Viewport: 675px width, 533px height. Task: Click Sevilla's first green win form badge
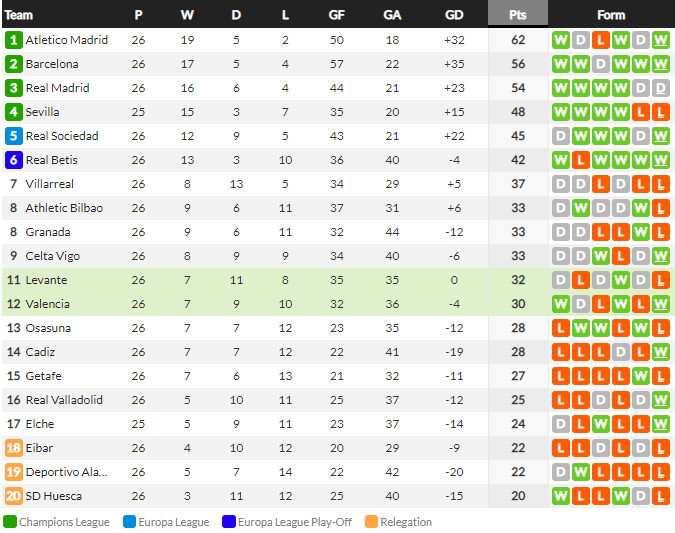coord(560,112)
